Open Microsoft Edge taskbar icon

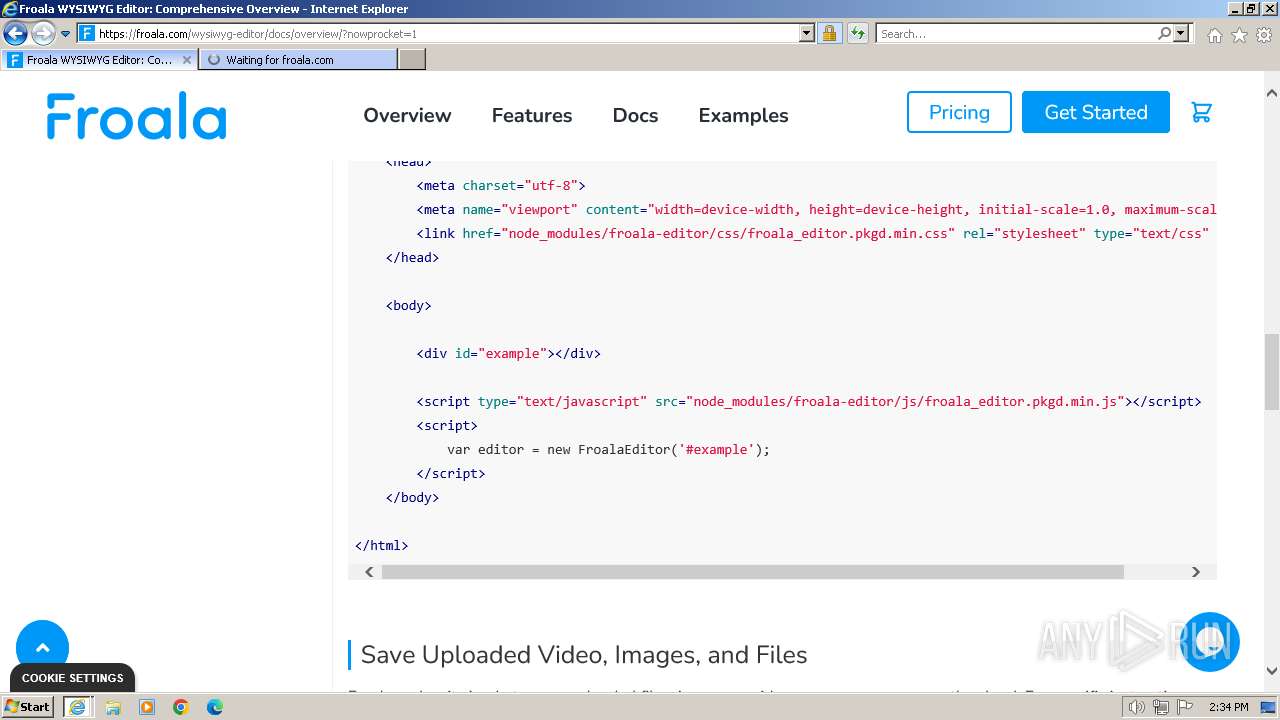click(x=215, y=707)
